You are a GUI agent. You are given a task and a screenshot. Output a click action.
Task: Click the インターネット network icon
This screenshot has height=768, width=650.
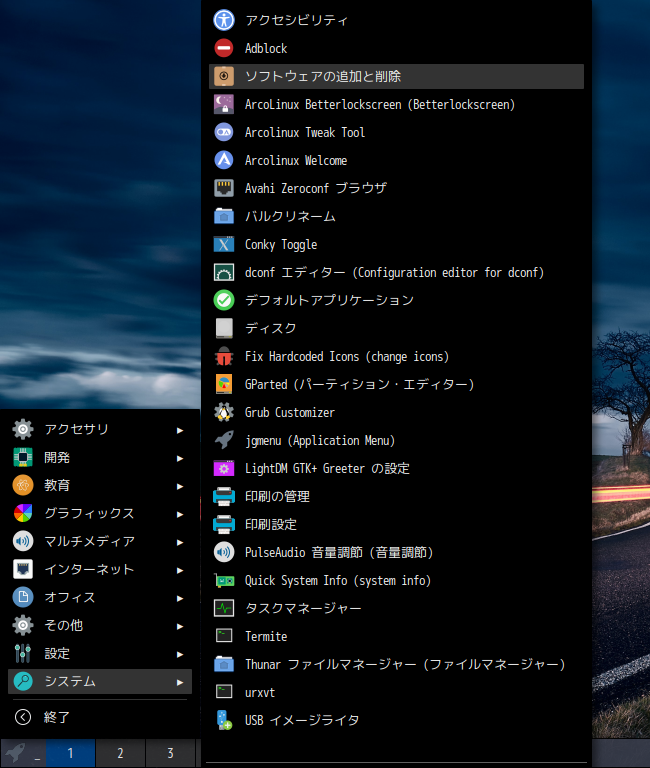(x=23, y=569)
